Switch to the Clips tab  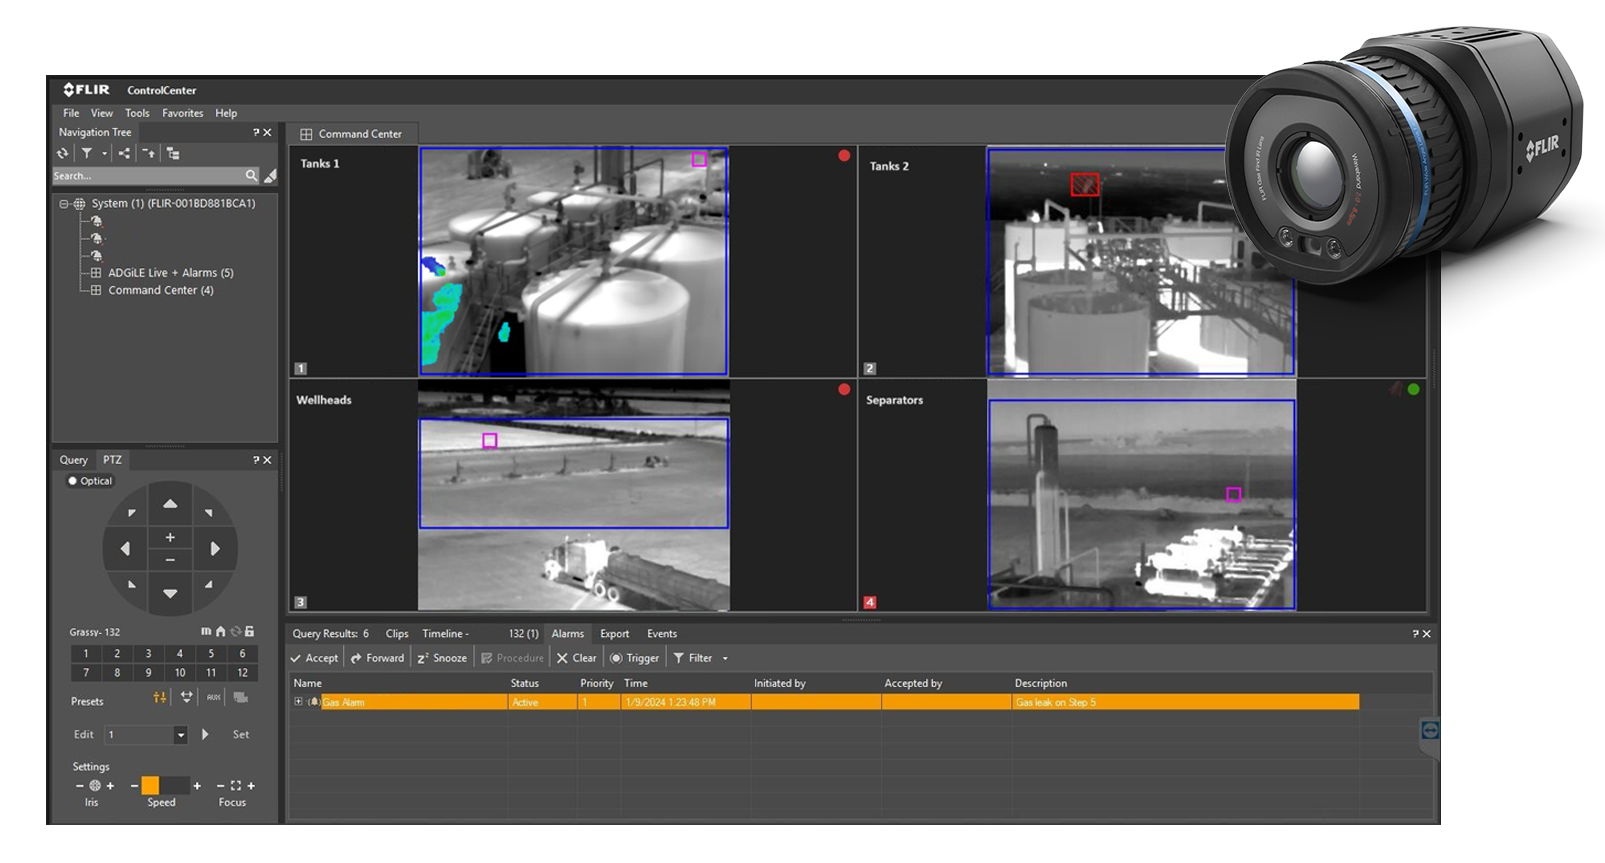[x=397, y=634]
